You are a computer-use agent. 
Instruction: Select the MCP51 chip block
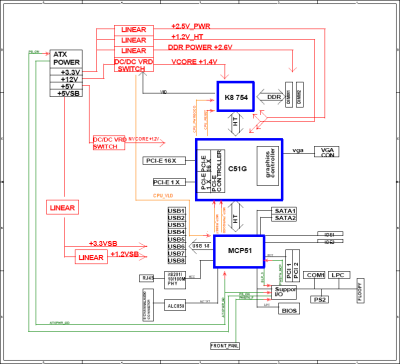239,251
